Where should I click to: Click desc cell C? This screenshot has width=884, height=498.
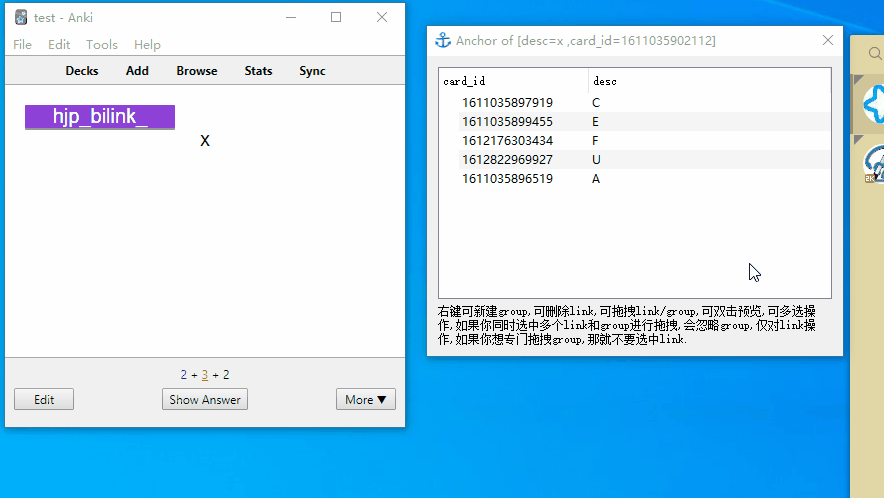pos(596,103)
